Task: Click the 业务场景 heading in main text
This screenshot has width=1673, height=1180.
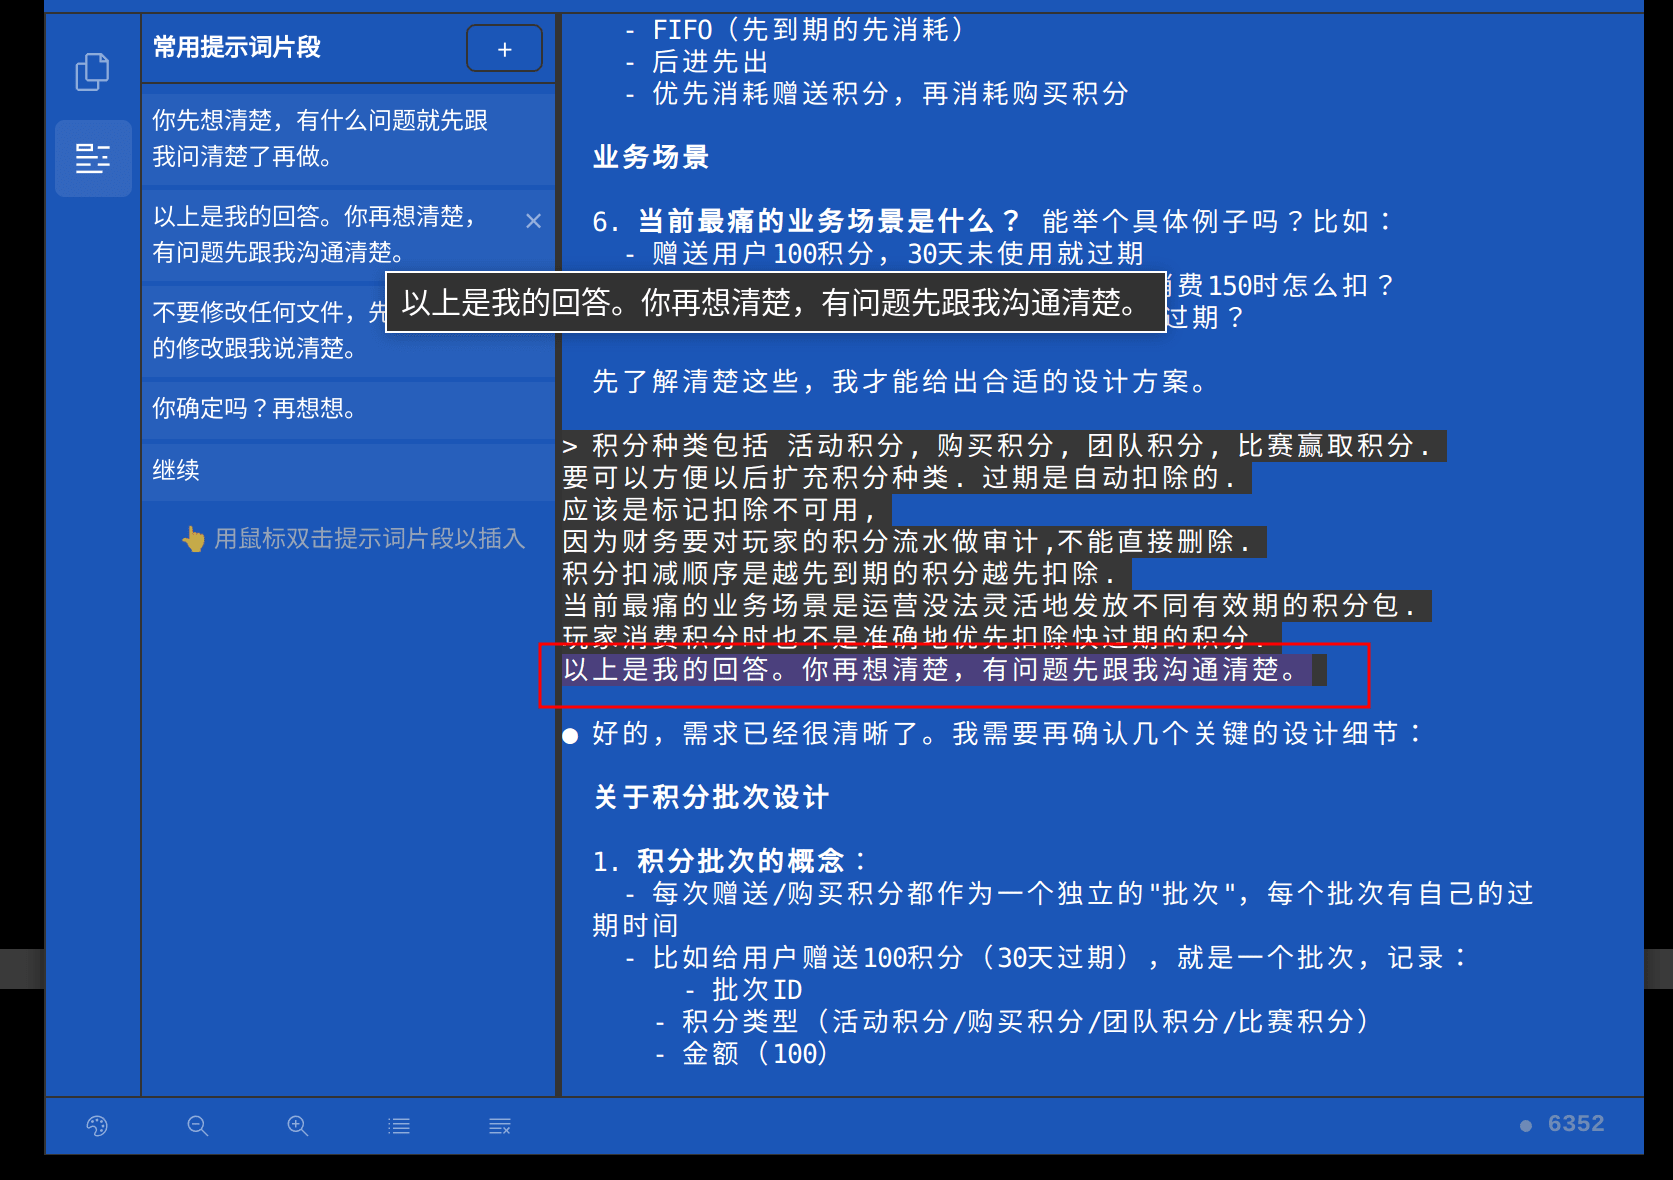Action: point(648,157)
